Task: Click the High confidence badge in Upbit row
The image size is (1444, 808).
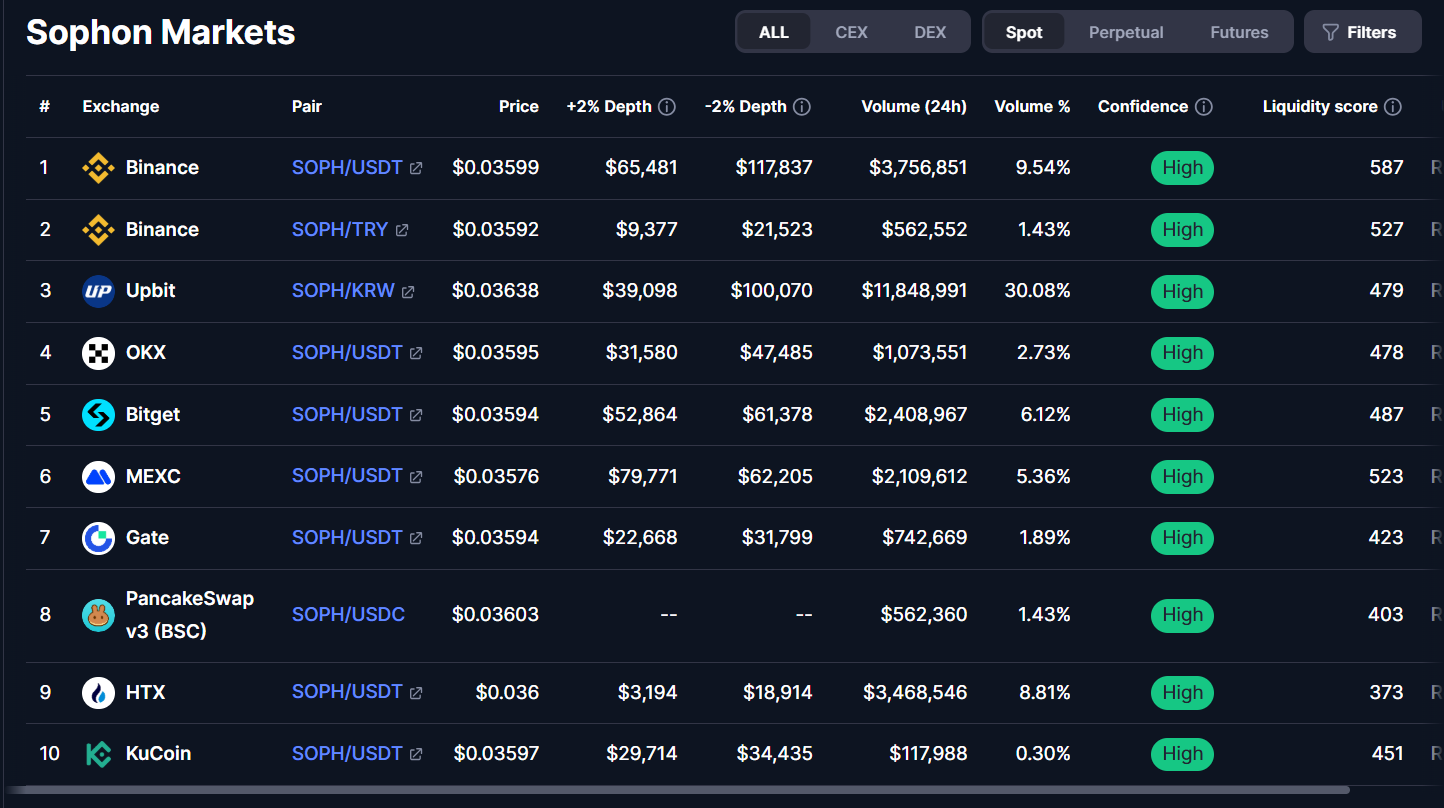Action: click(x=1182, y=292)
